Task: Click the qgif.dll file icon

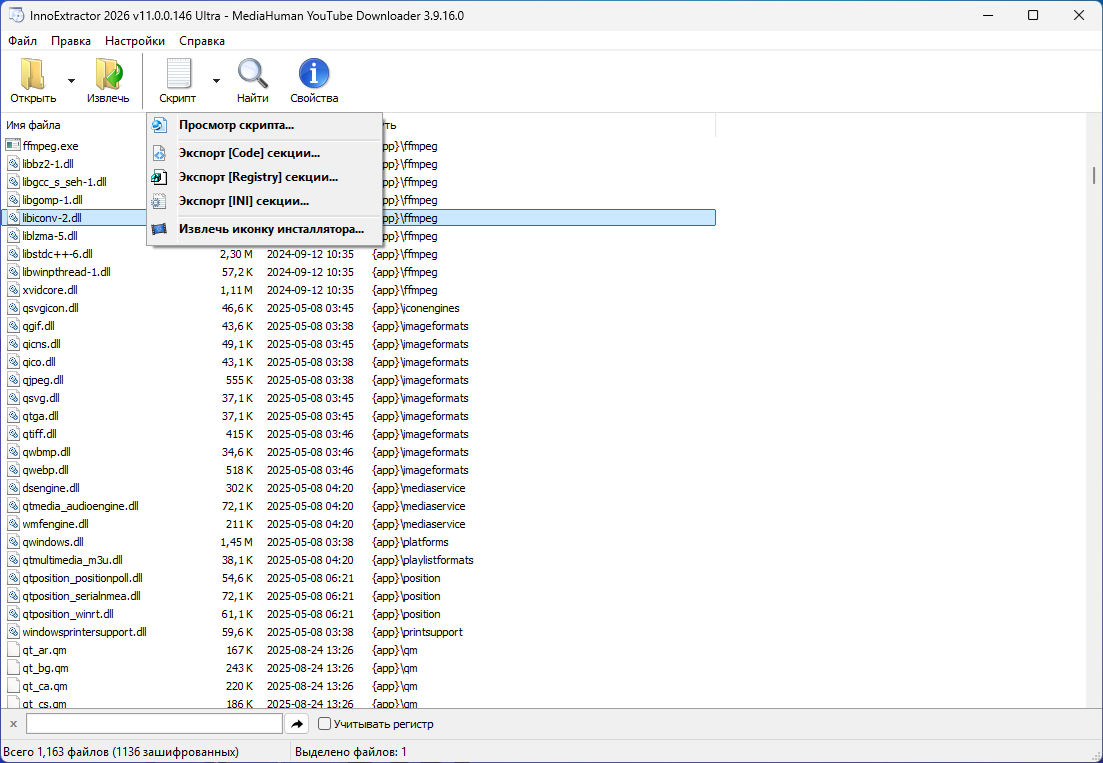Action: [x=13, y=326]
